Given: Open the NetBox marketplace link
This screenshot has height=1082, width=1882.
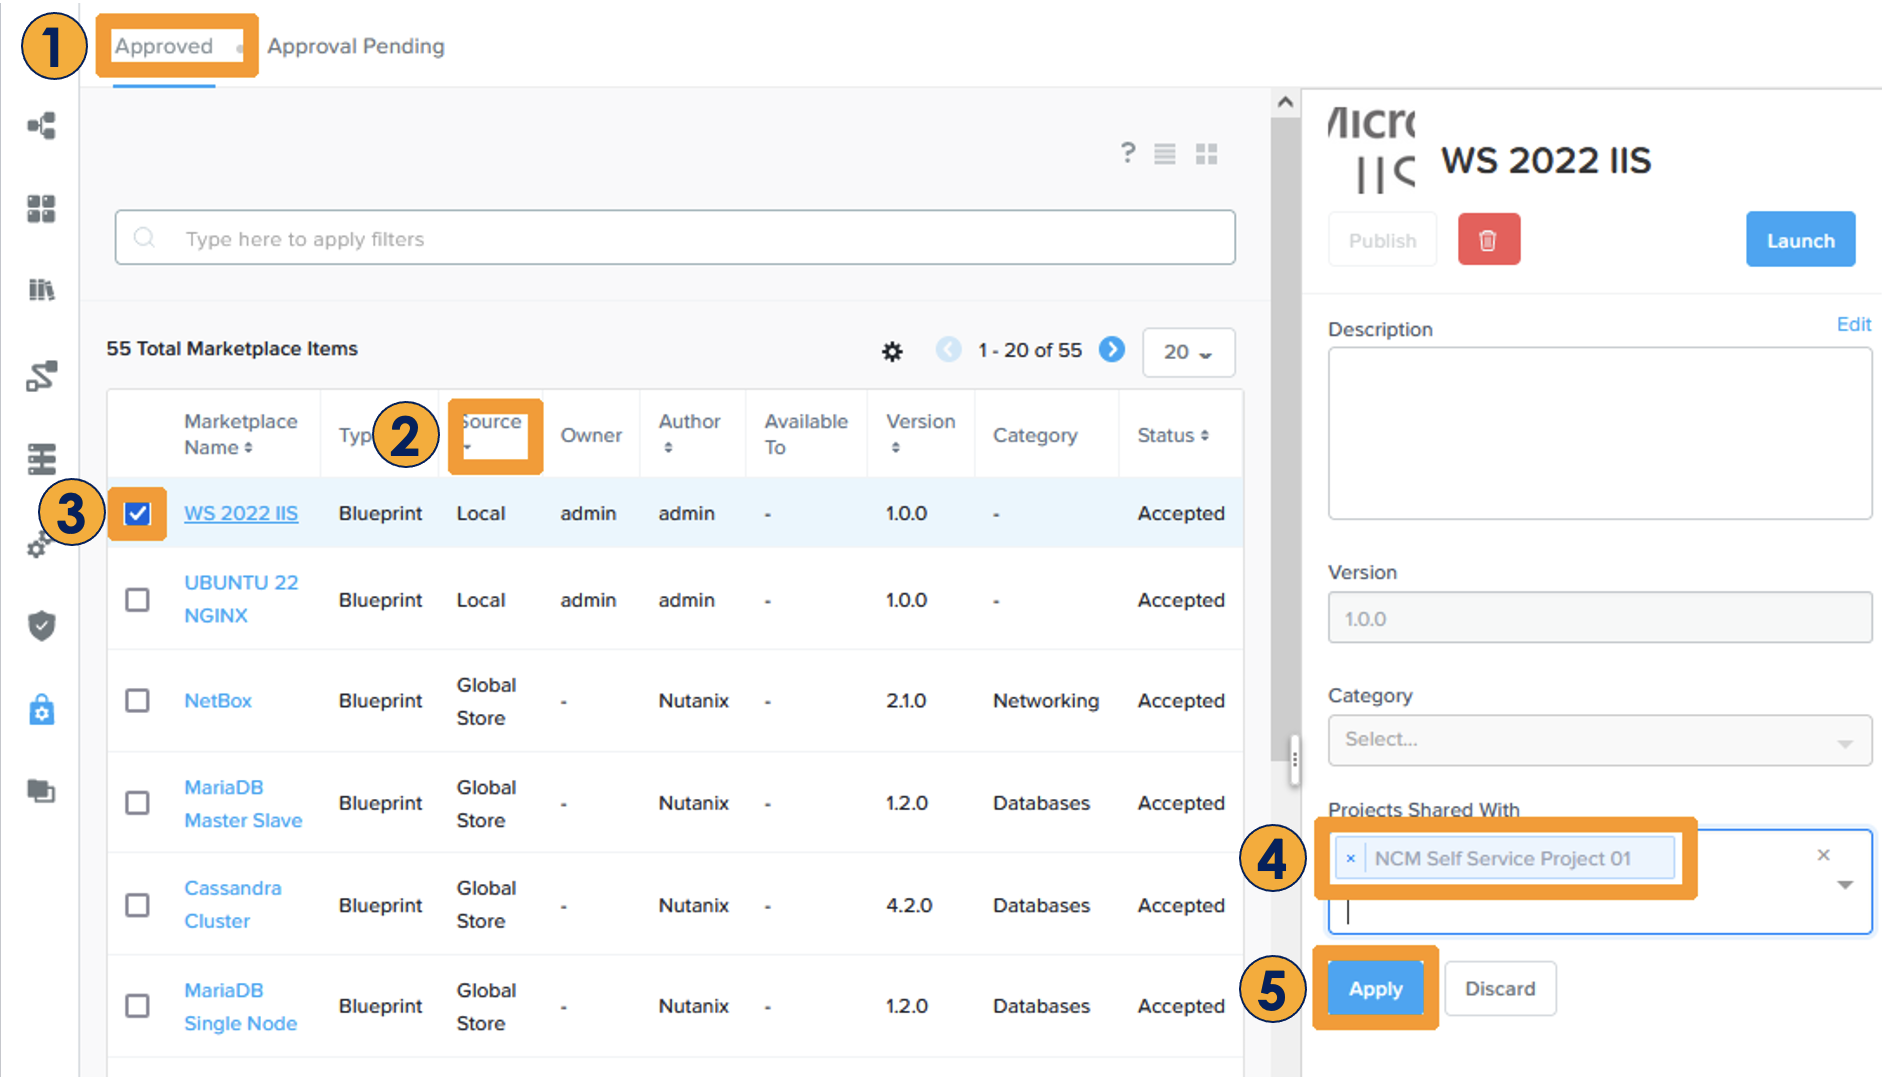Looking at the screenshot, I should pyautogui.click(x=218, y=701).
